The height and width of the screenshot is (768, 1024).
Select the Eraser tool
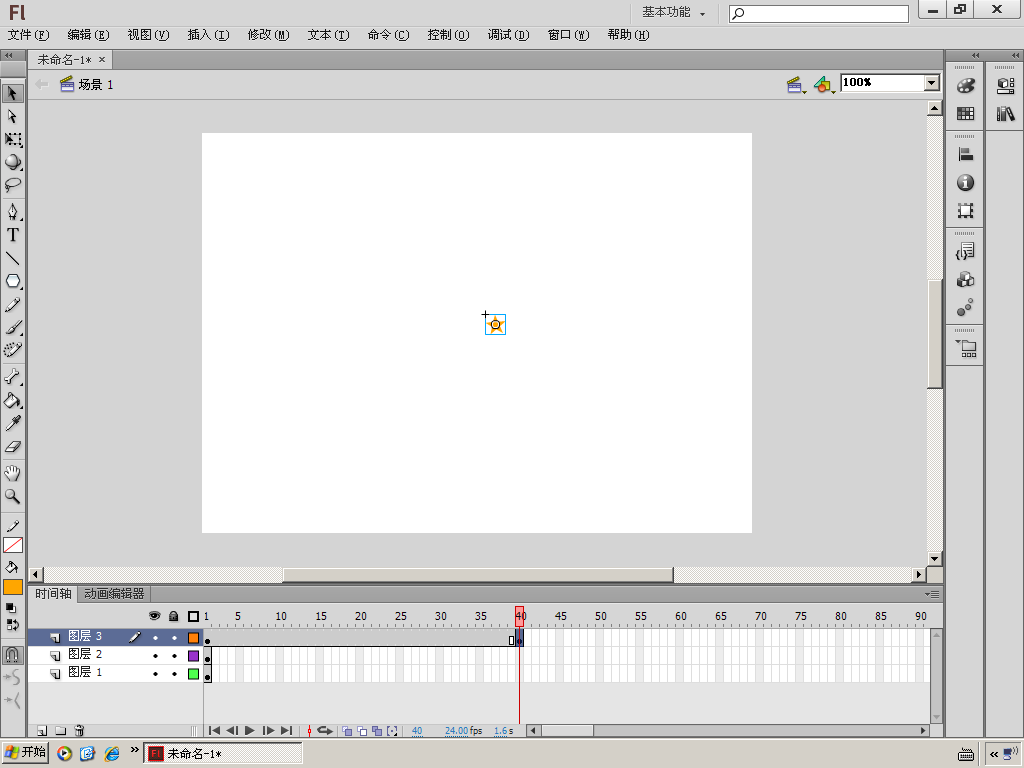point(13,447)
